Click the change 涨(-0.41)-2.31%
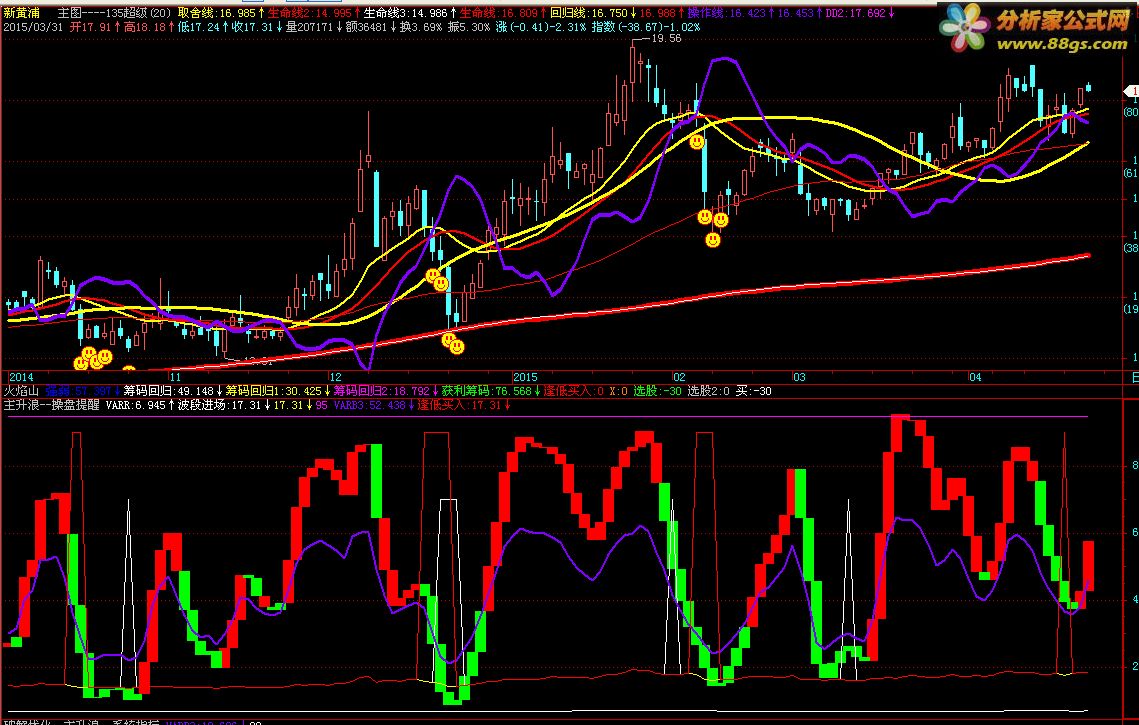Image resolution: width=1139 pixels, height=725 pixels. (x=541, y=27)
